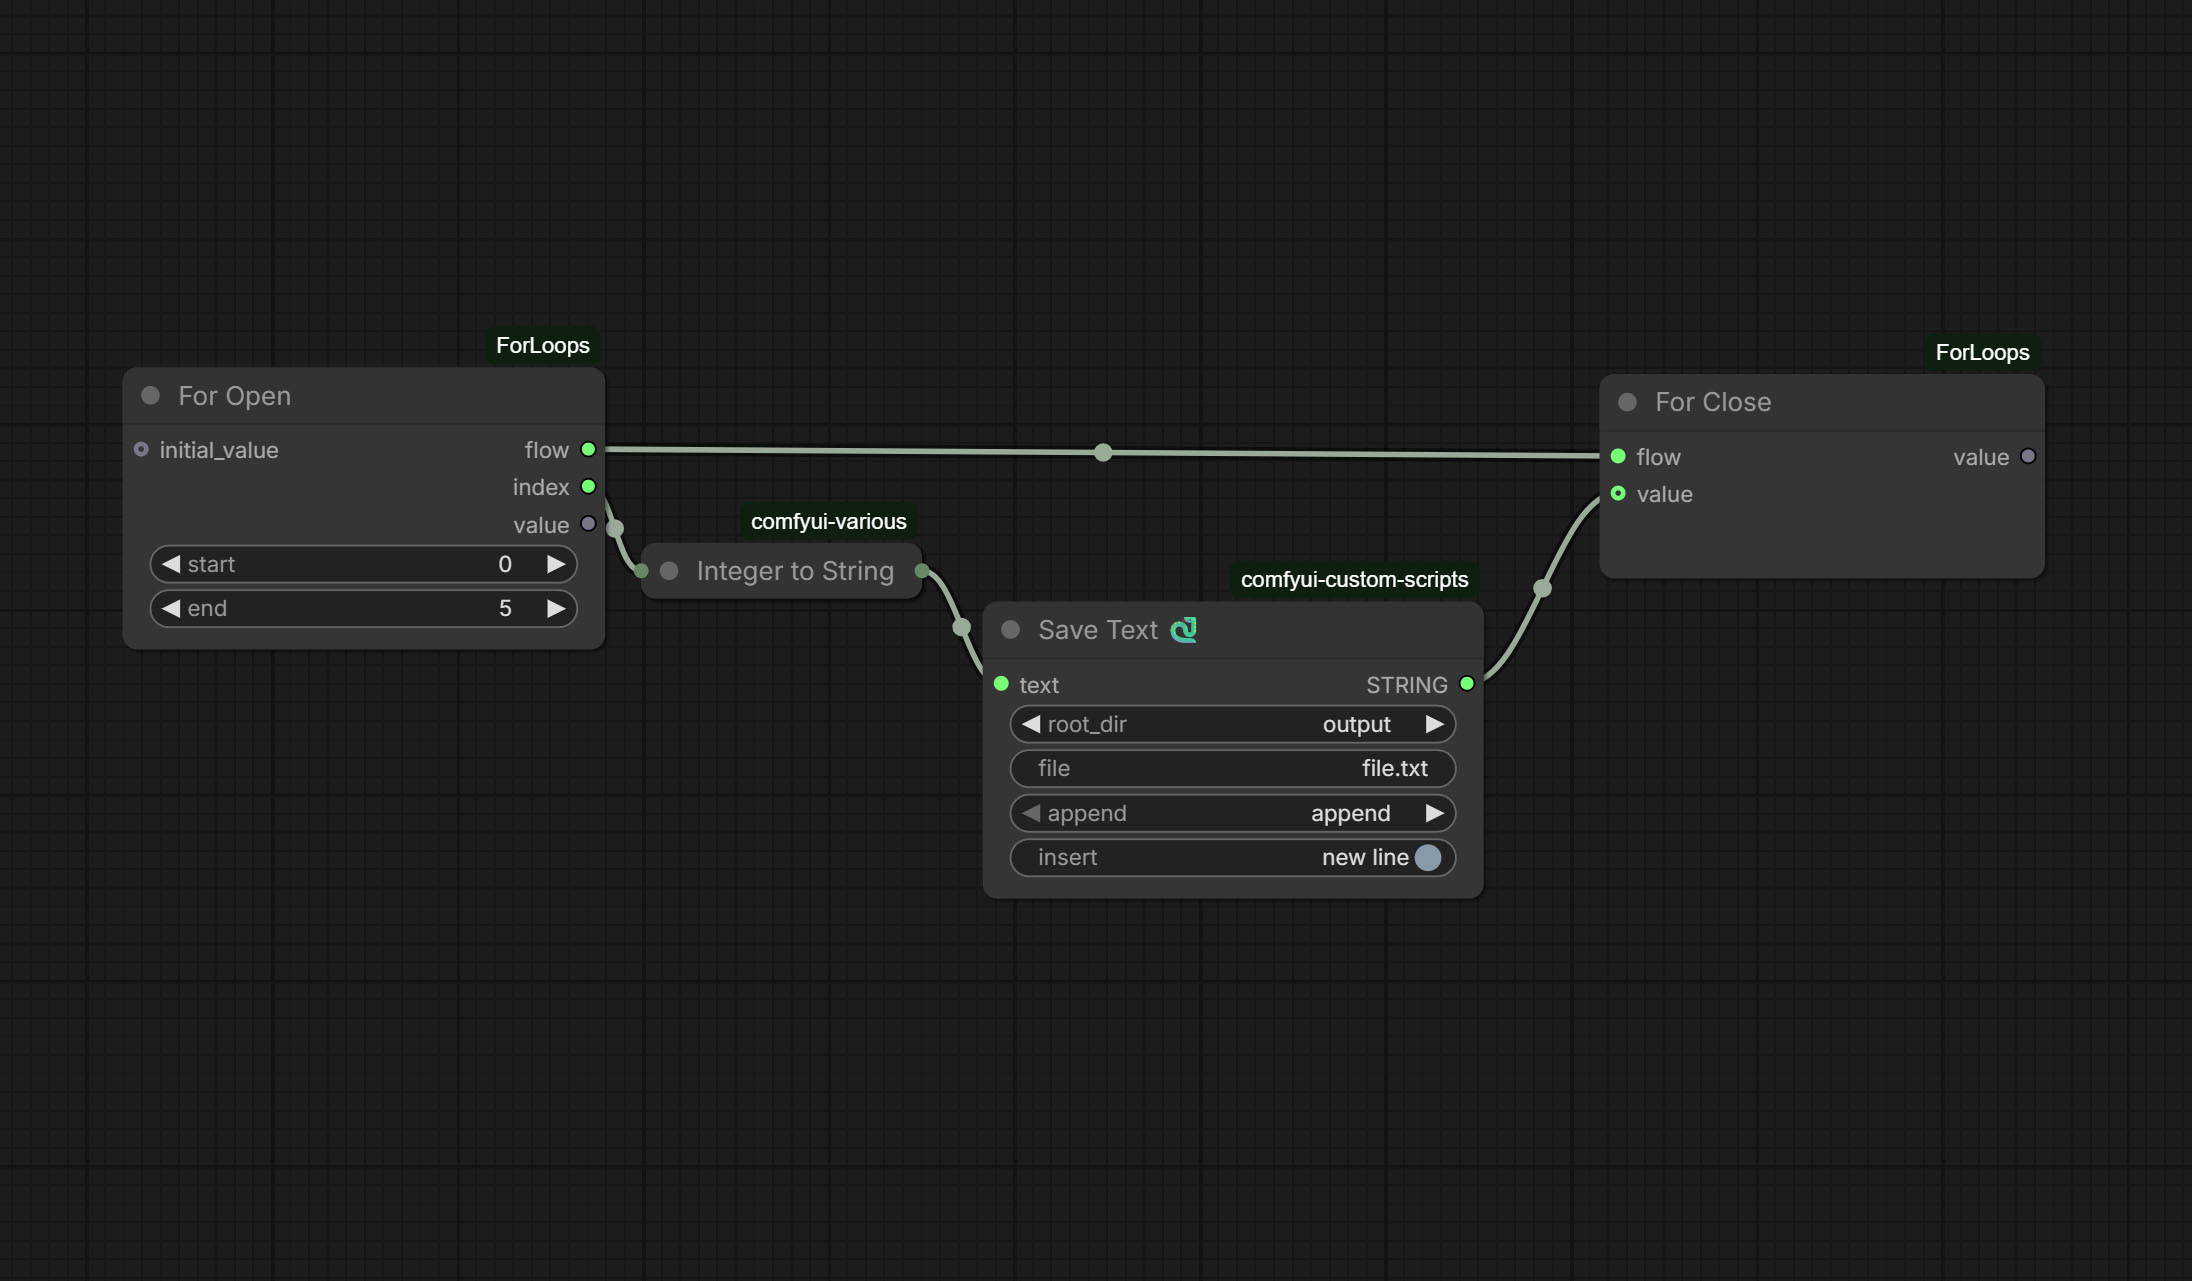Click the For Open index output socket

tap(589, 487)
